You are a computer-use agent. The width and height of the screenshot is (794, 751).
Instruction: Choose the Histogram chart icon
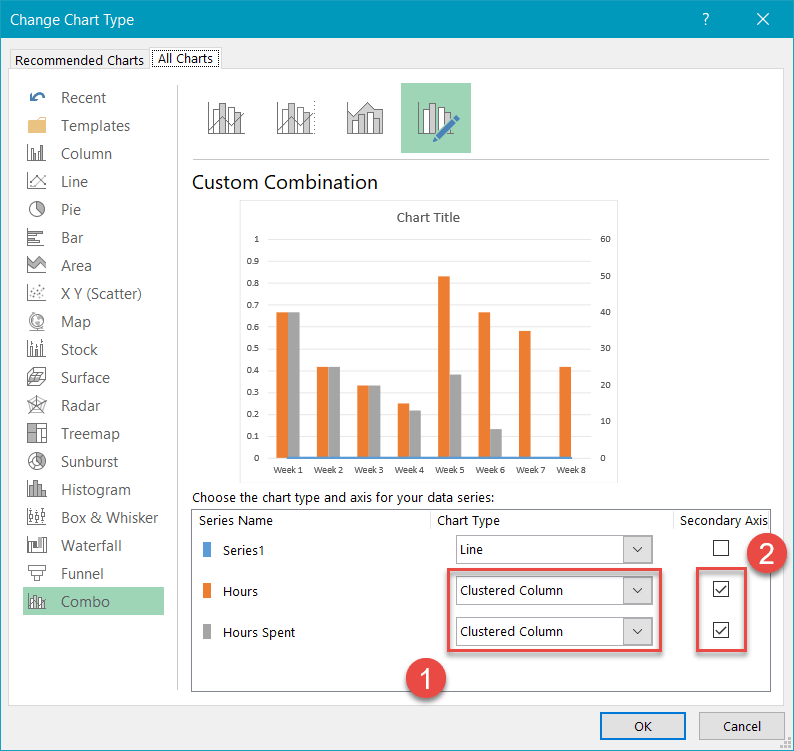point(36,489)
